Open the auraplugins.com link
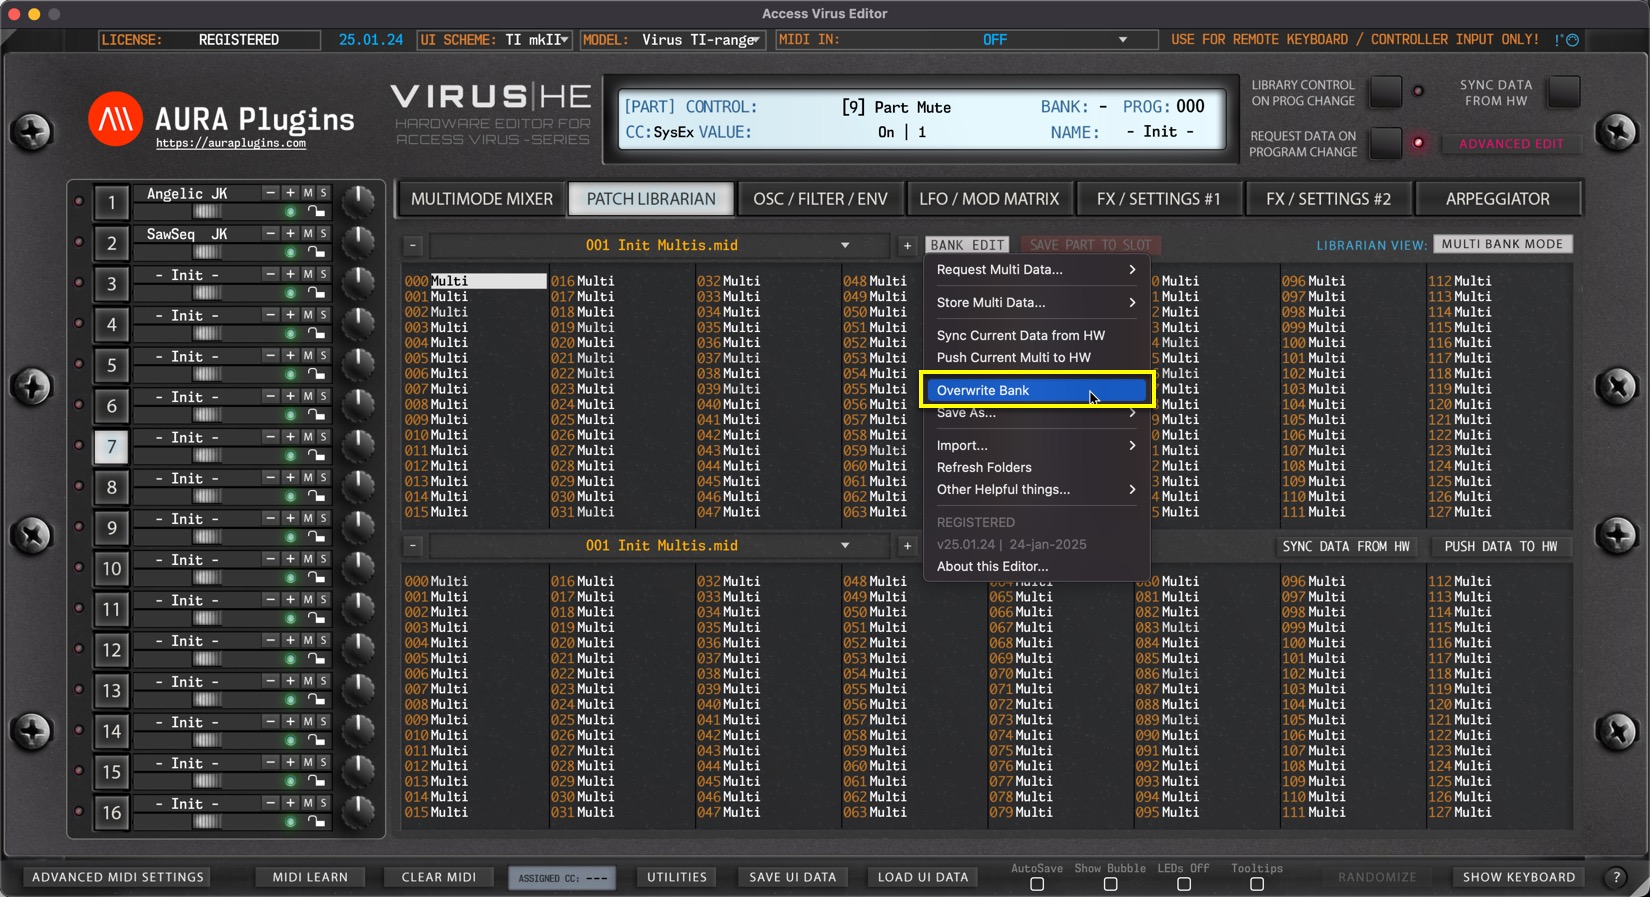Image resolution: width=1650 pixels, height=897 pixels. pyautogui.click(x=231, y=144)
